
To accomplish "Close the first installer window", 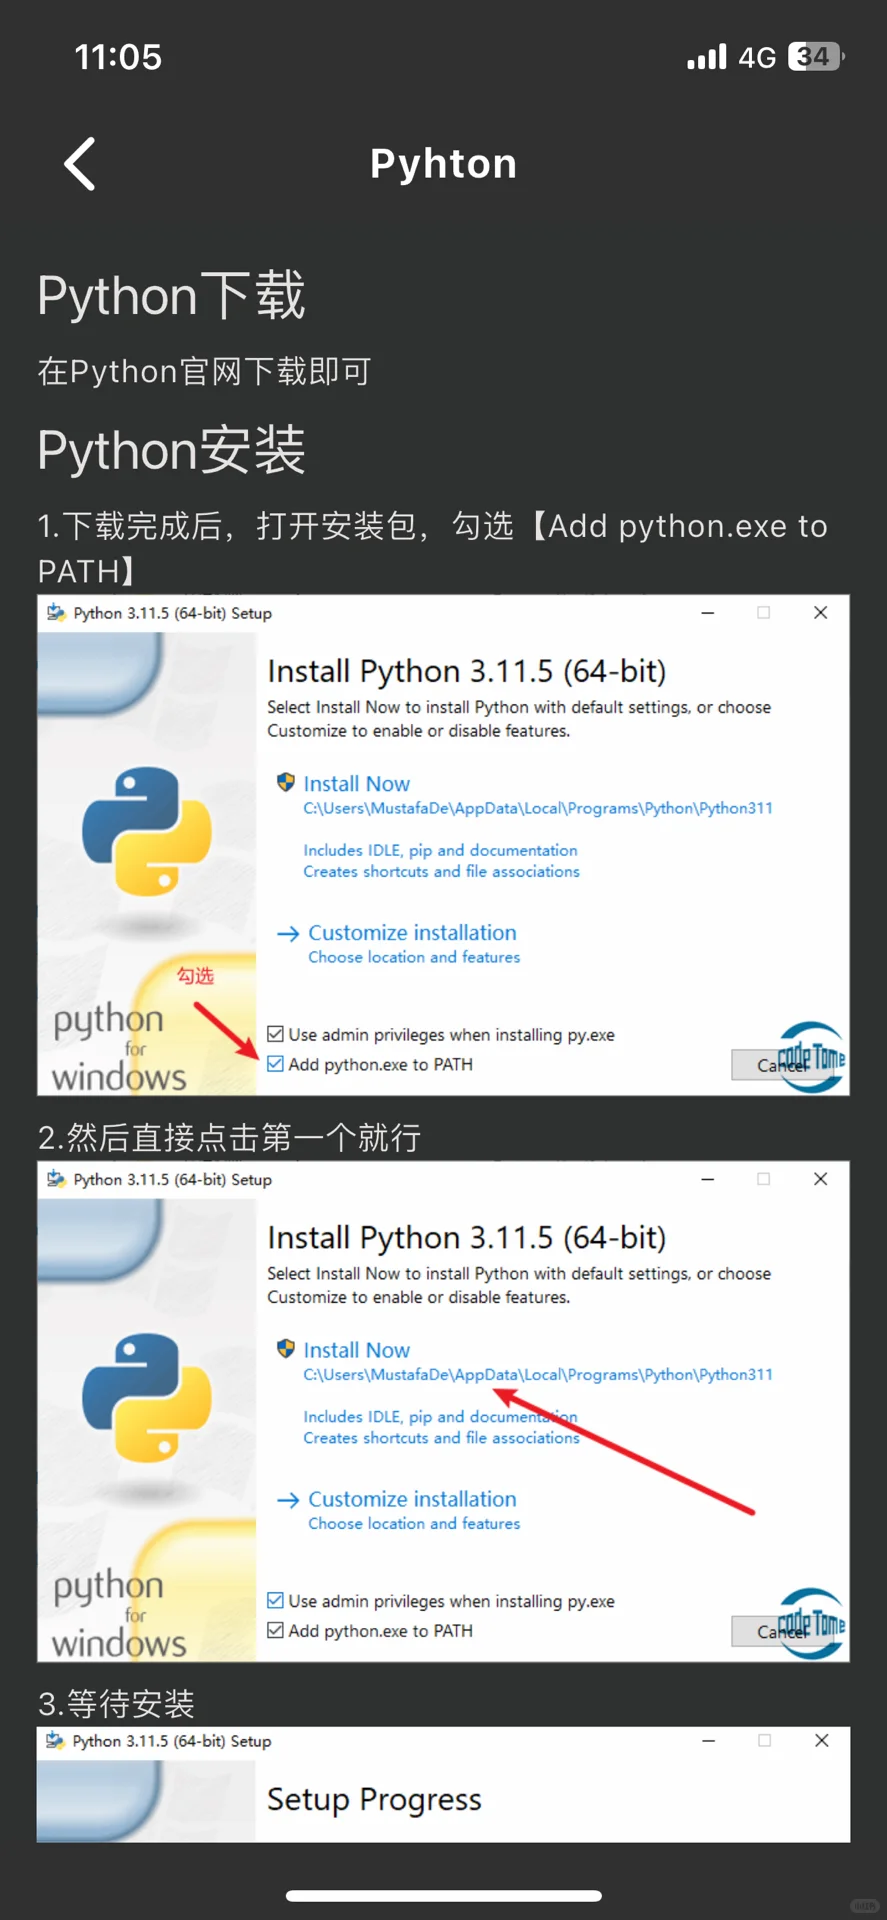I will (821, 613).
